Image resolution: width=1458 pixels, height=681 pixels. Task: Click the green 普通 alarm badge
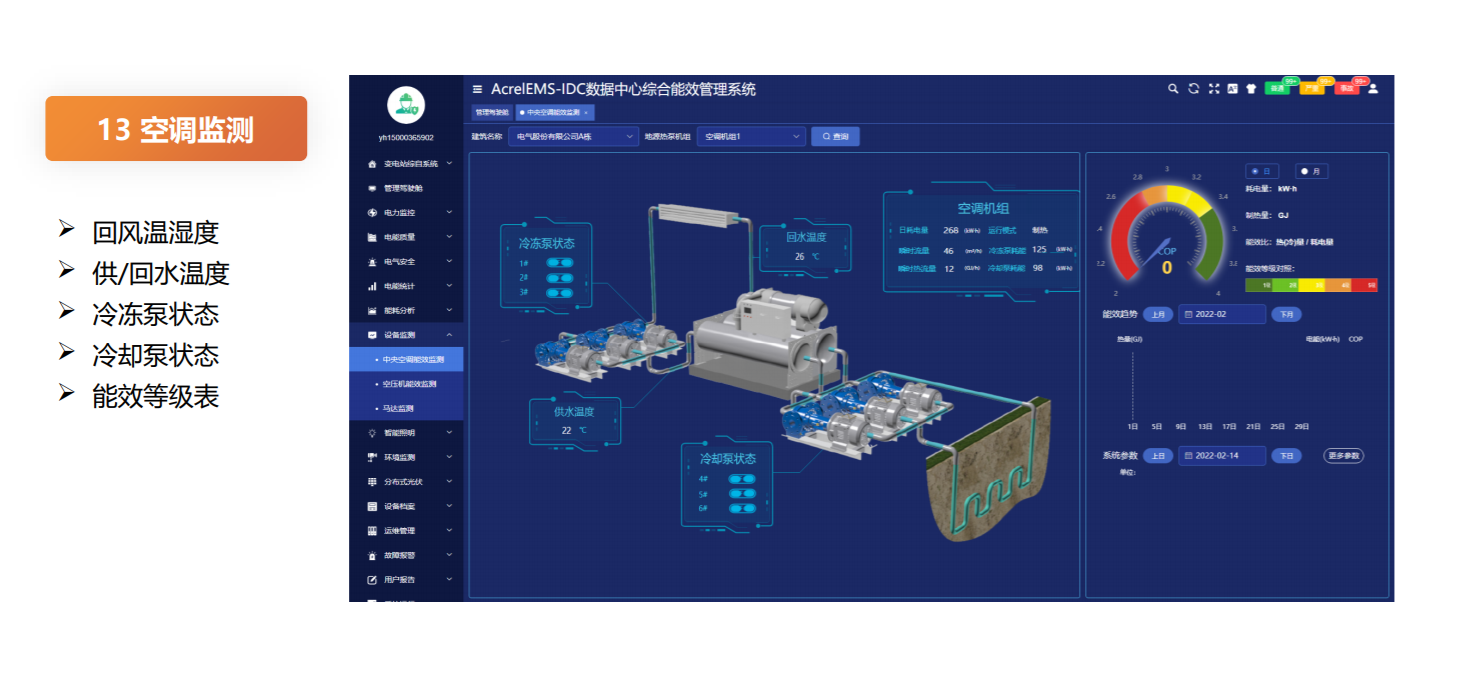(x=1278, y=88)
